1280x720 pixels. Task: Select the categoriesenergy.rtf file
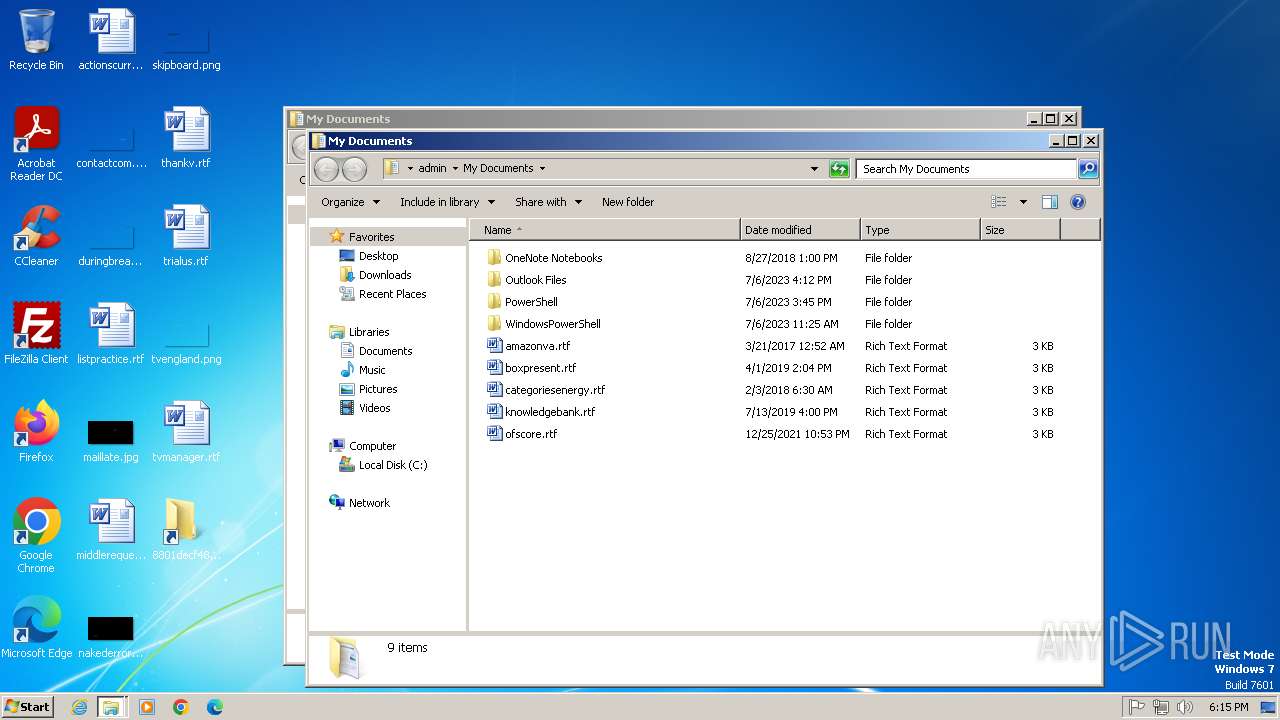click(x=546, y=390)
